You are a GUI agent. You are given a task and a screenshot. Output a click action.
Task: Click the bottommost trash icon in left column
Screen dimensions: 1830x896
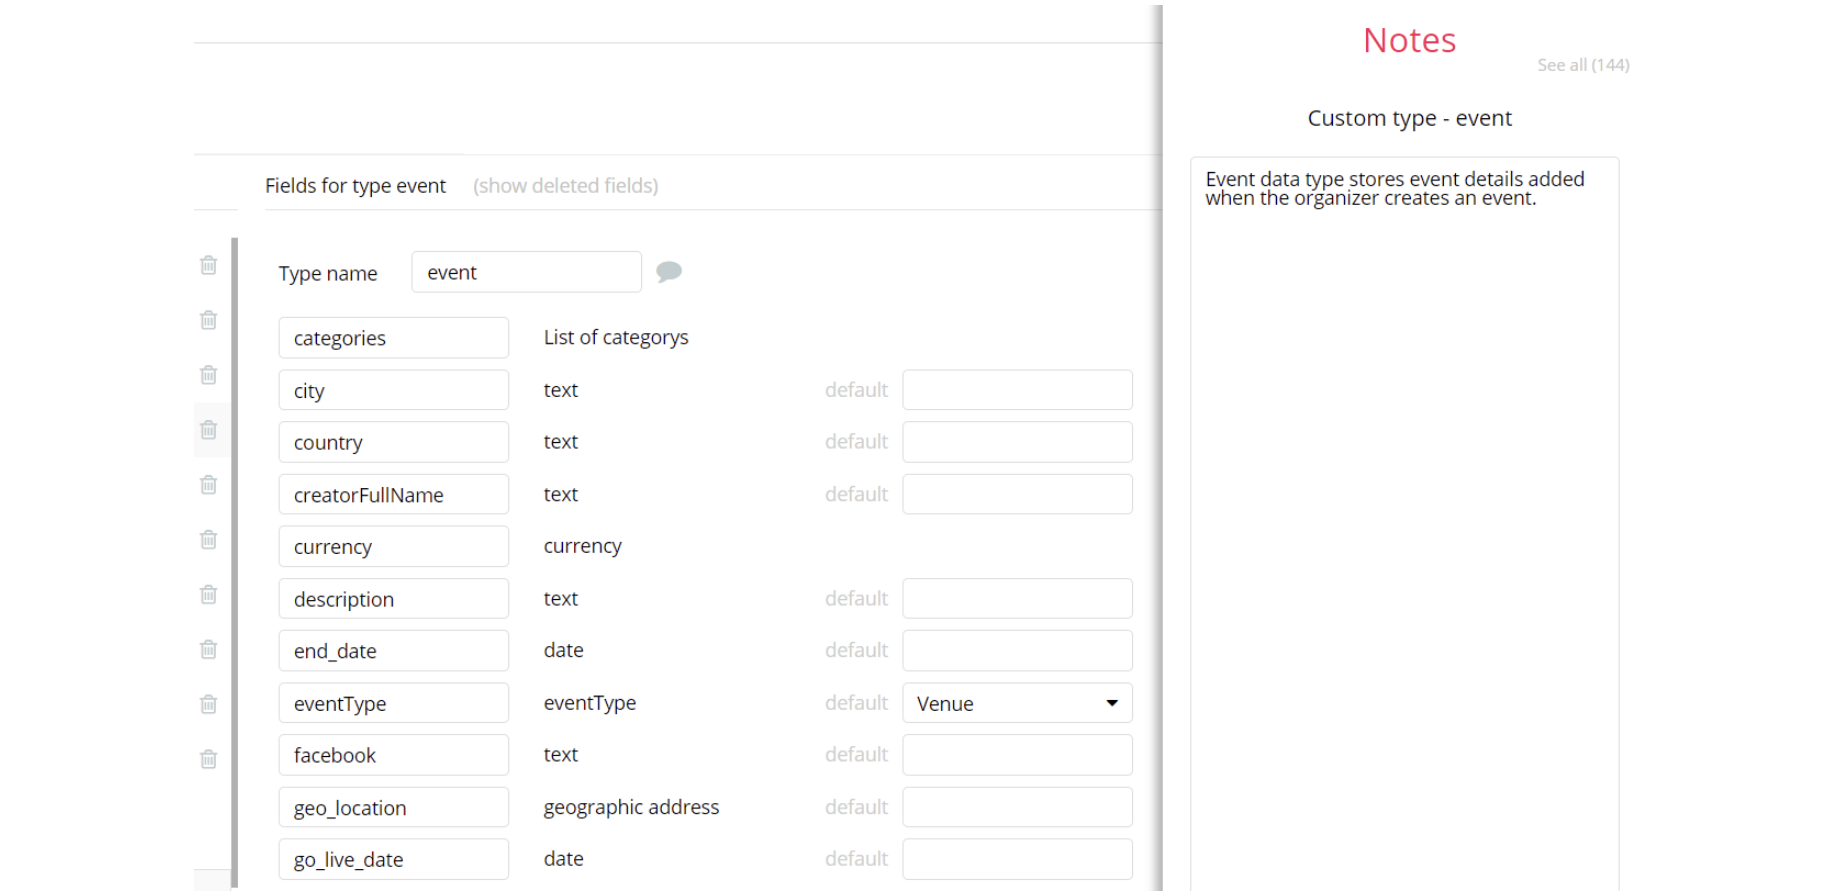tap(208, 759)
